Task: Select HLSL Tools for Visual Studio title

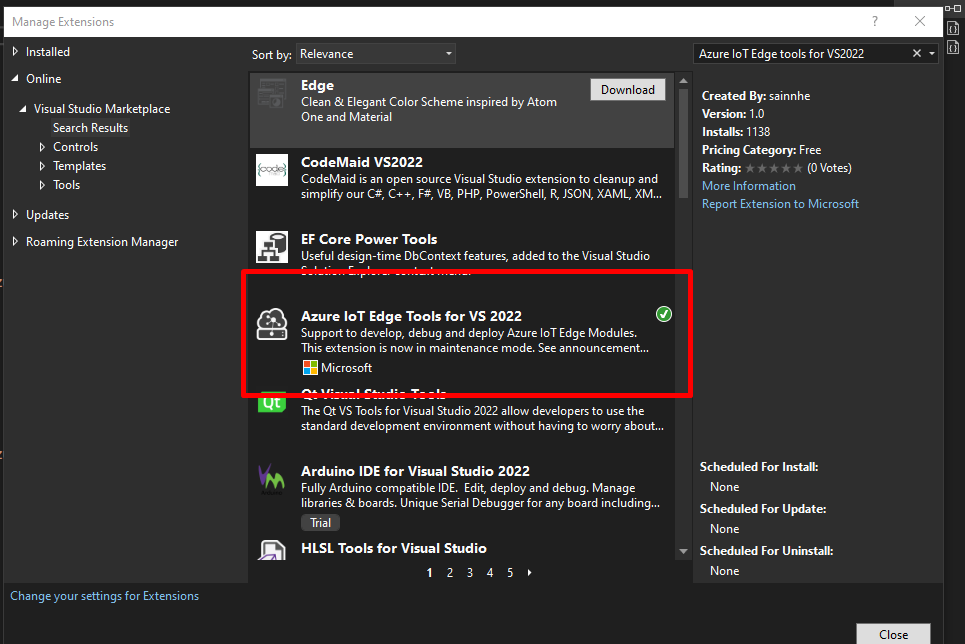Action: tap(394, 549)
